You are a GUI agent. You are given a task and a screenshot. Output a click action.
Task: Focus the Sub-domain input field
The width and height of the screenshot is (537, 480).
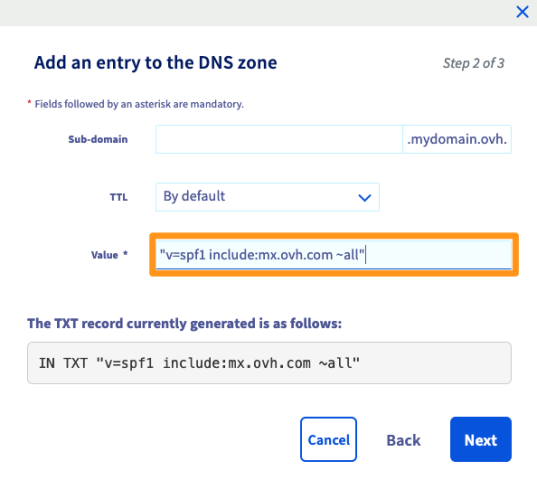tap(279, 139)
